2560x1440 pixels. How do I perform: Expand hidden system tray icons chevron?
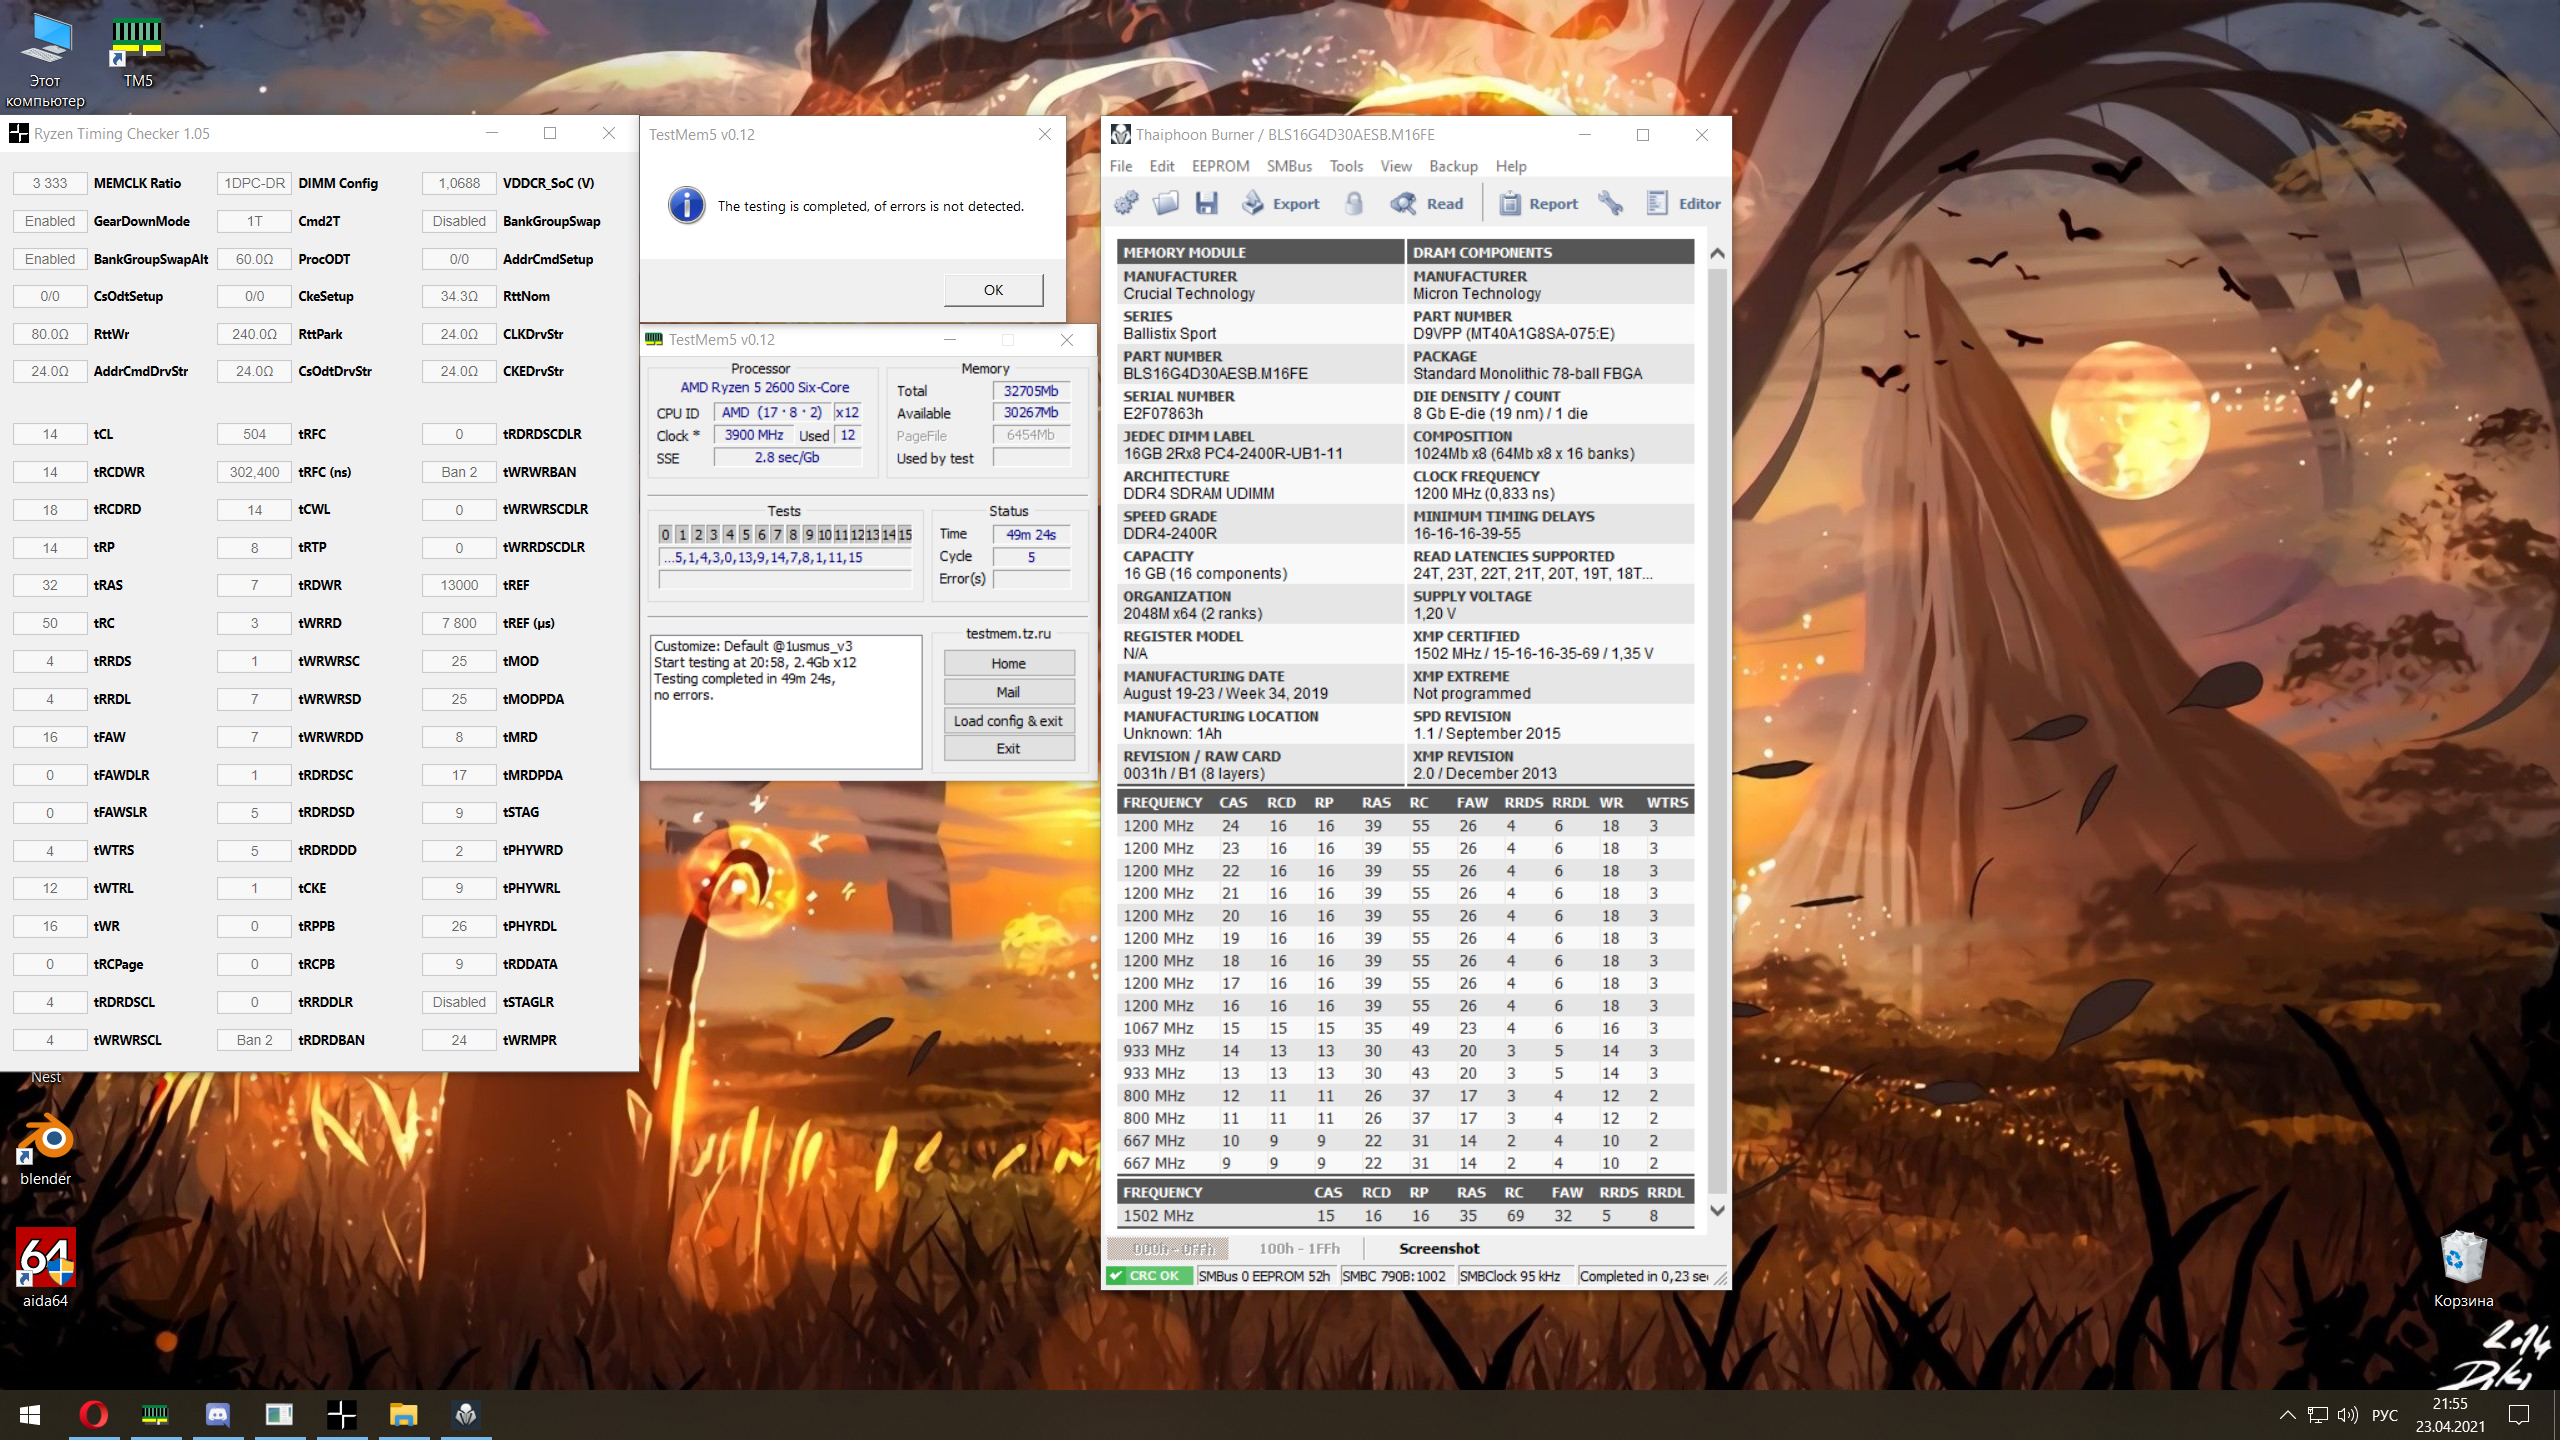tap(2286, 1415)
